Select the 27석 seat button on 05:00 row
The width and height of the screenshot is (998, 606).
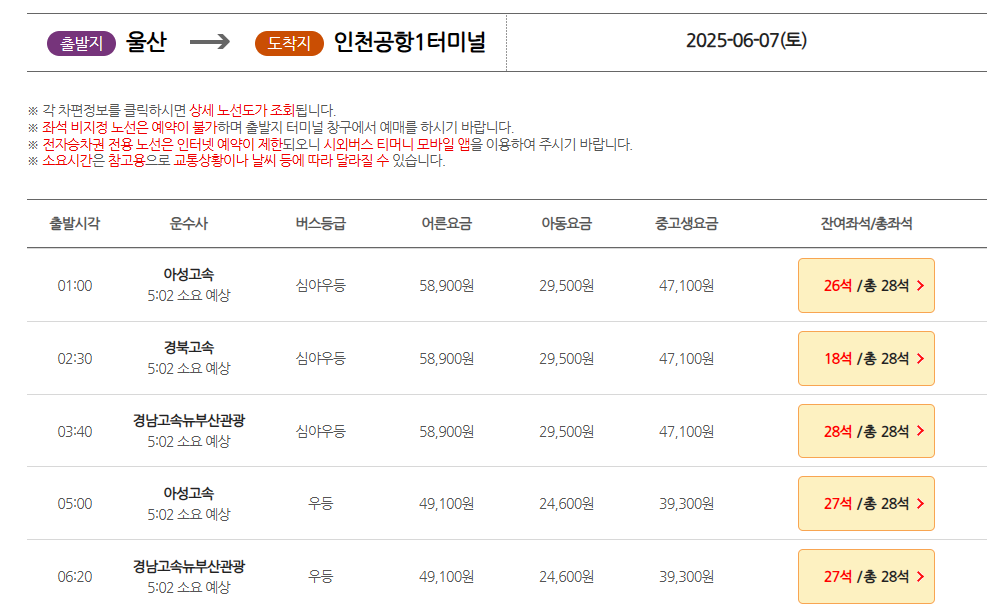[x=866, y=503]
